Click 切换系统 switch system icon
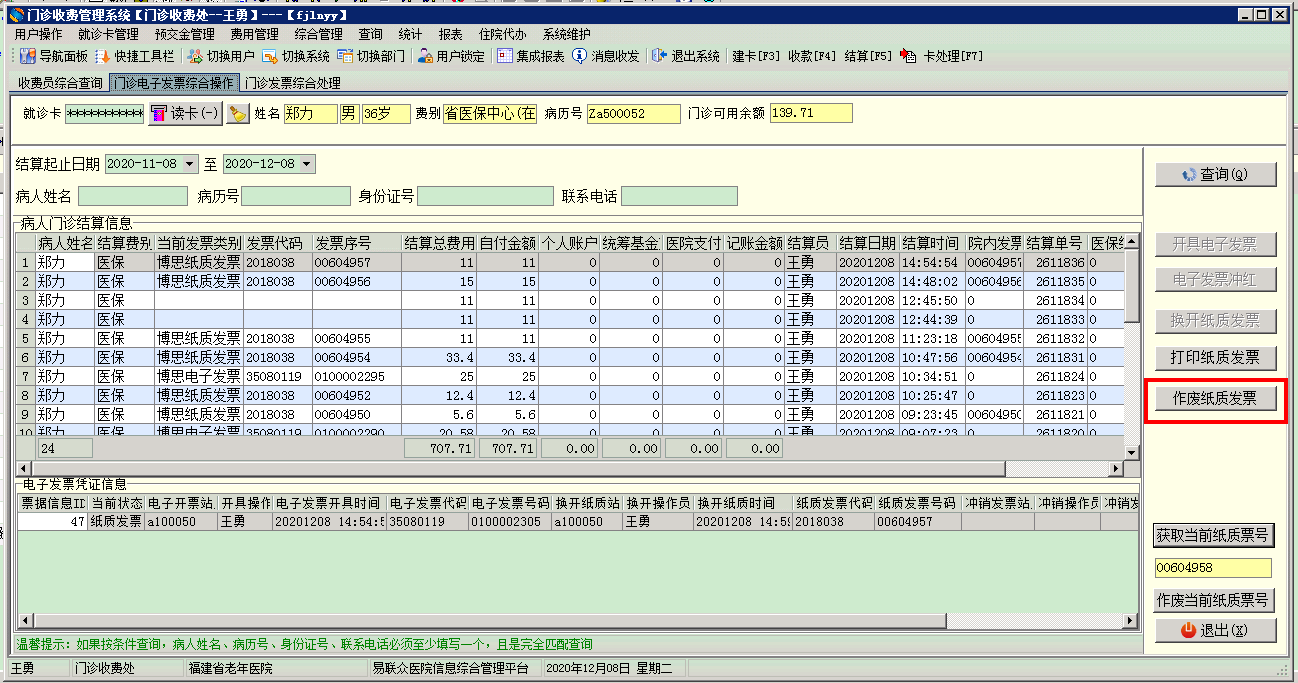 (296, 56)
